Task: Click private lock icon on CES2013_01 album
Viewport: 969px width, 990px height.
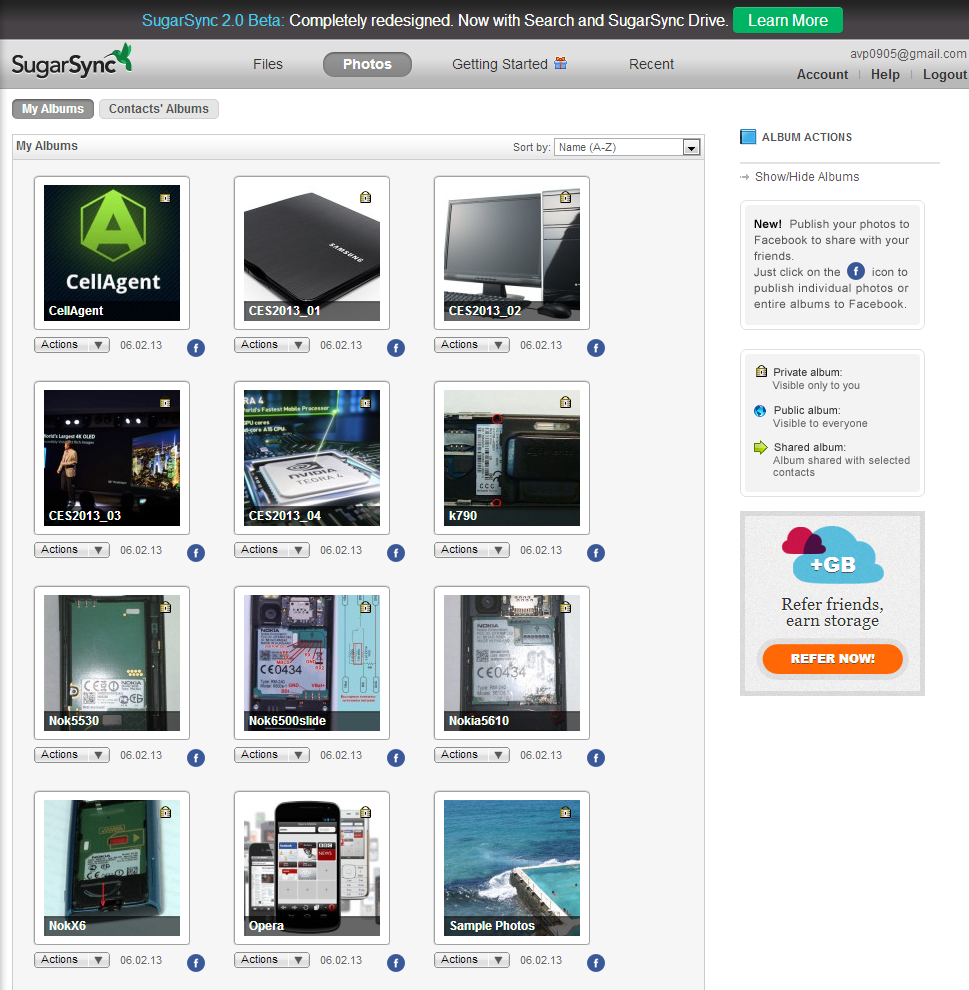Action: (x=366, y=198)
